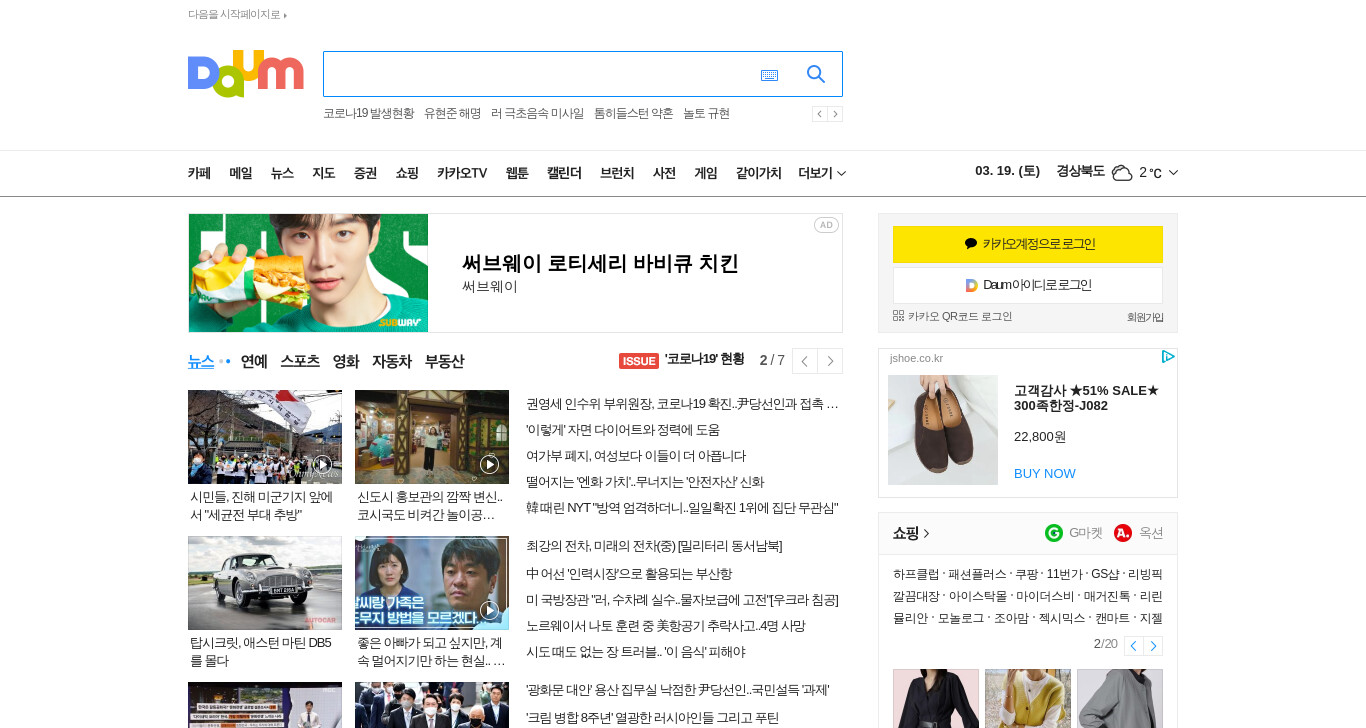Click trending keyword 유현준 해명
This screenshot has height=728, width=1366.
point(452,114)
